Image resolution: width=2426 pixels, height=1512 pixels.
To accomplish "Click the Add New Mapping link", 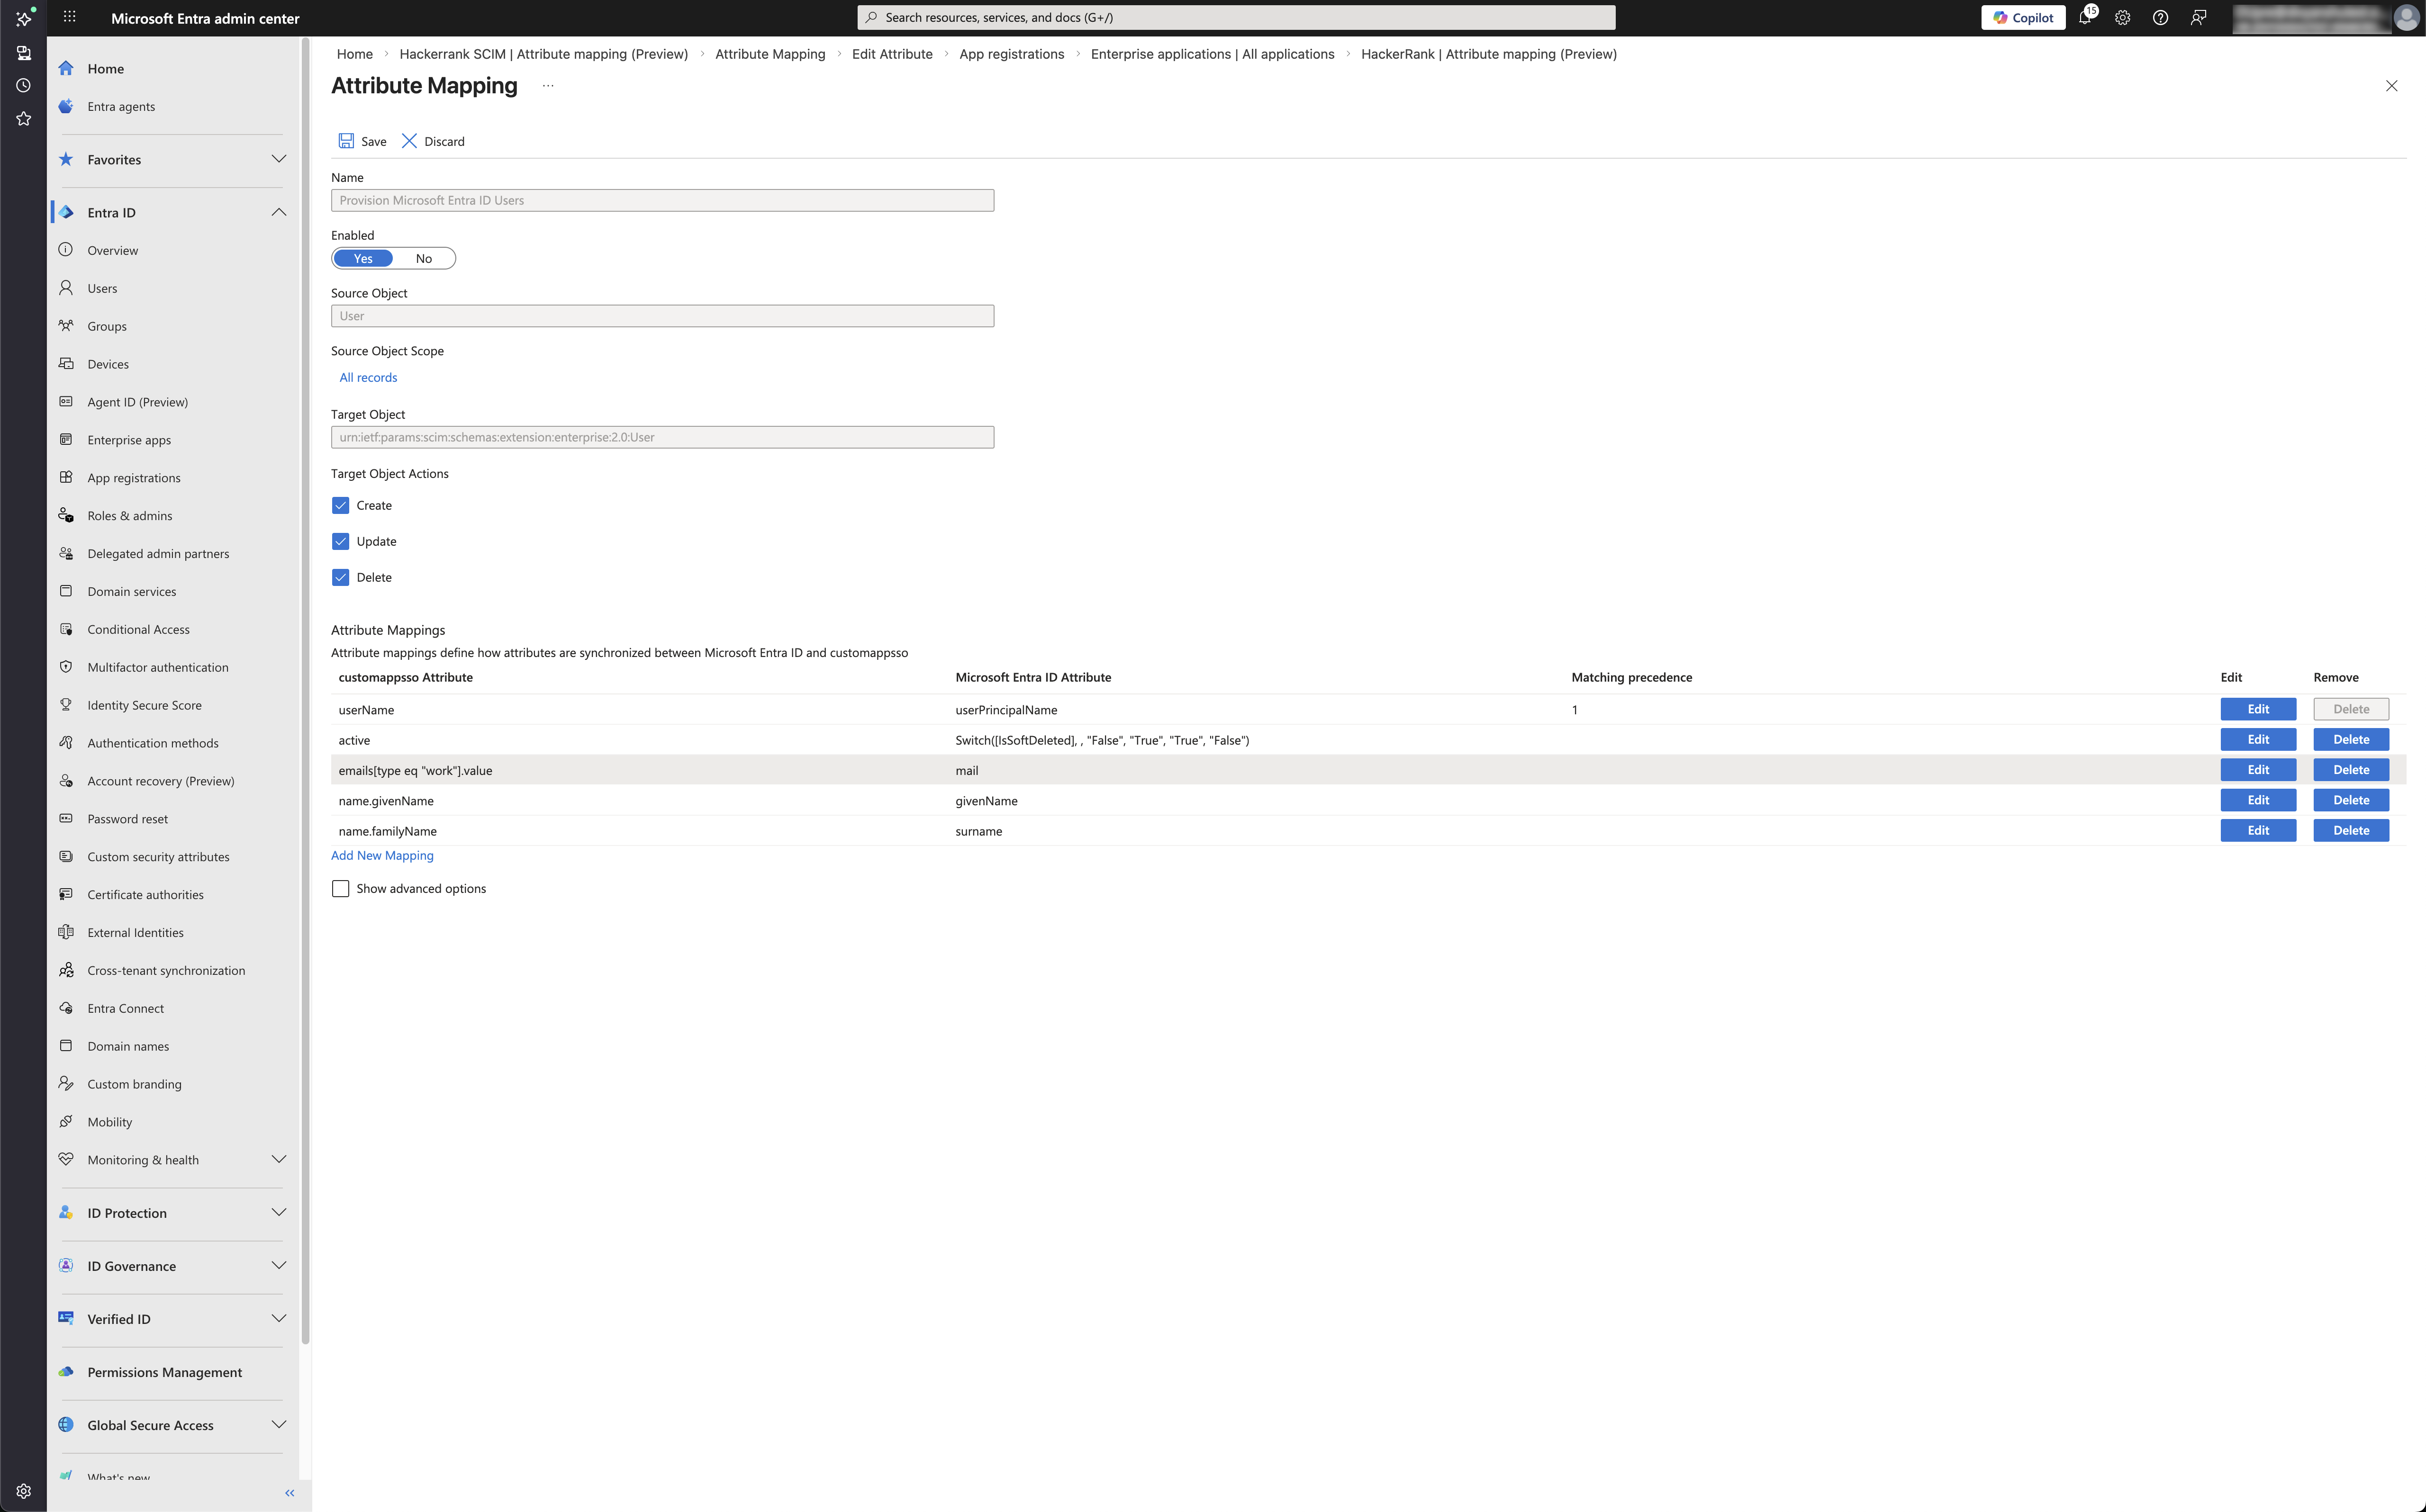I will [x=382, y=856].
